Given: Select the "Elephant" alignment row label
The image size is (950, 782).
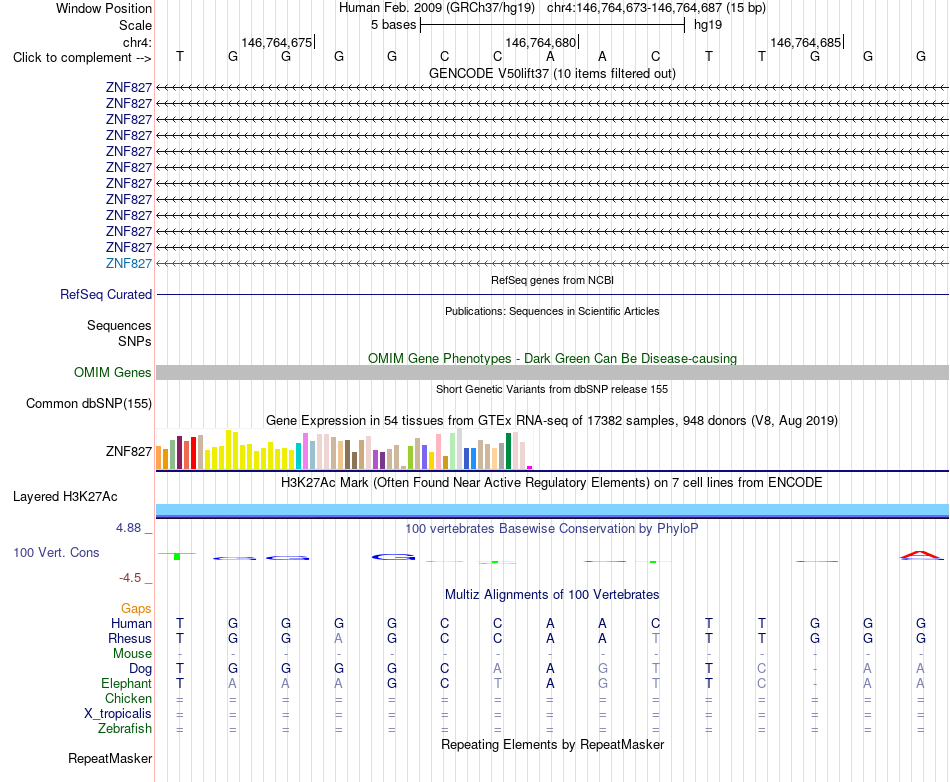Looking at the screenshot, I should (127, 684).
